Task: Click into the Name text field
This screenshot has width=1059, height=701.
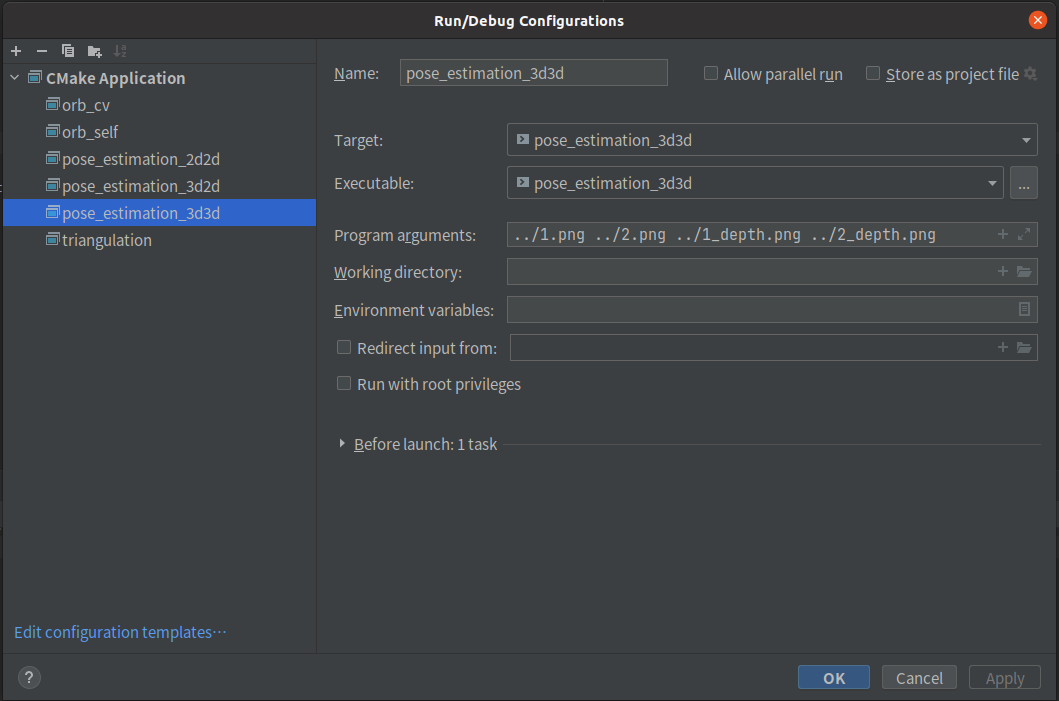Action: point(533,73)
